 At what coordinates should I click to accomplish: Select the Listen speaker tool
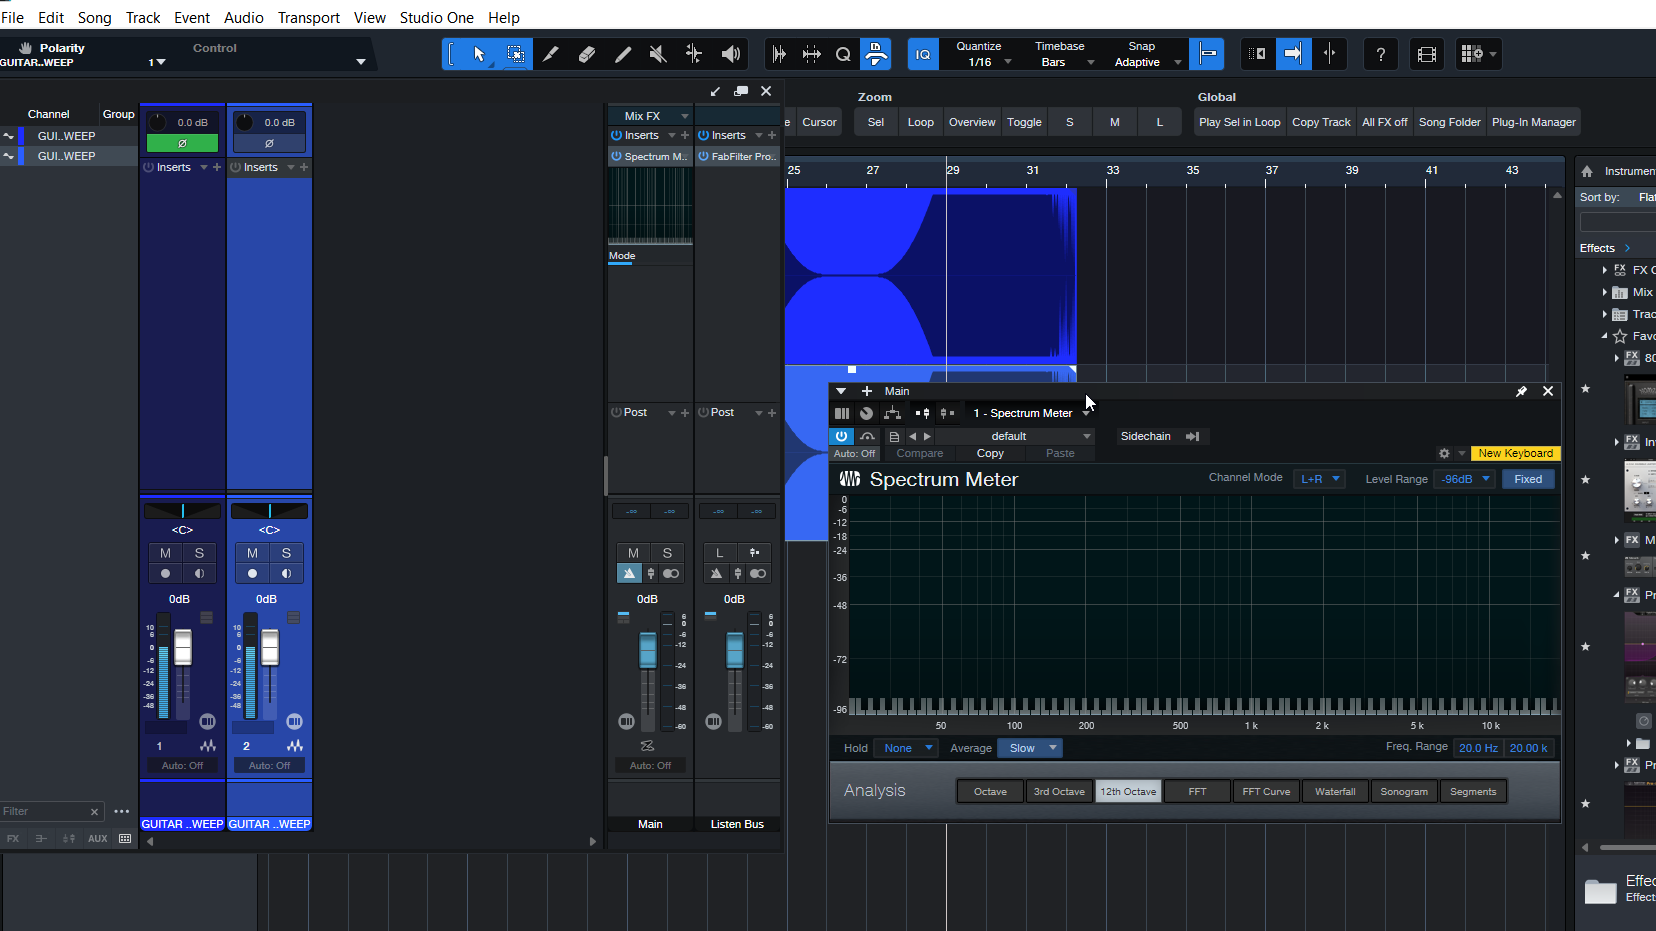[731, 54]
